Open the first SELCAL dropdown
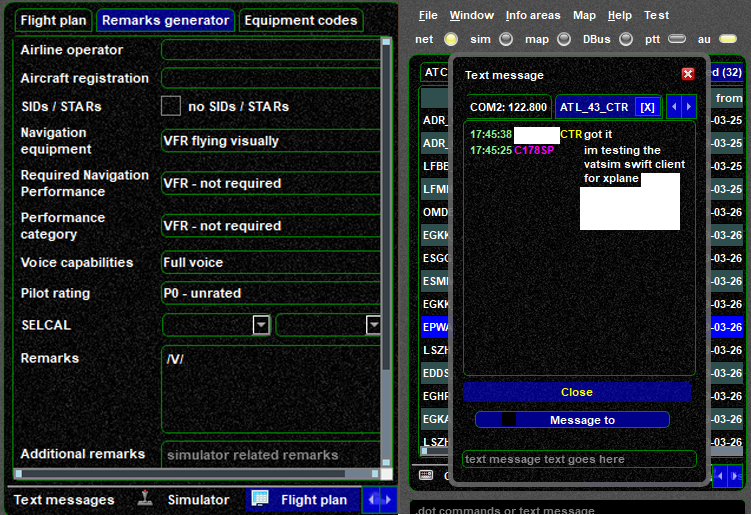 click(x=261, y=325)
